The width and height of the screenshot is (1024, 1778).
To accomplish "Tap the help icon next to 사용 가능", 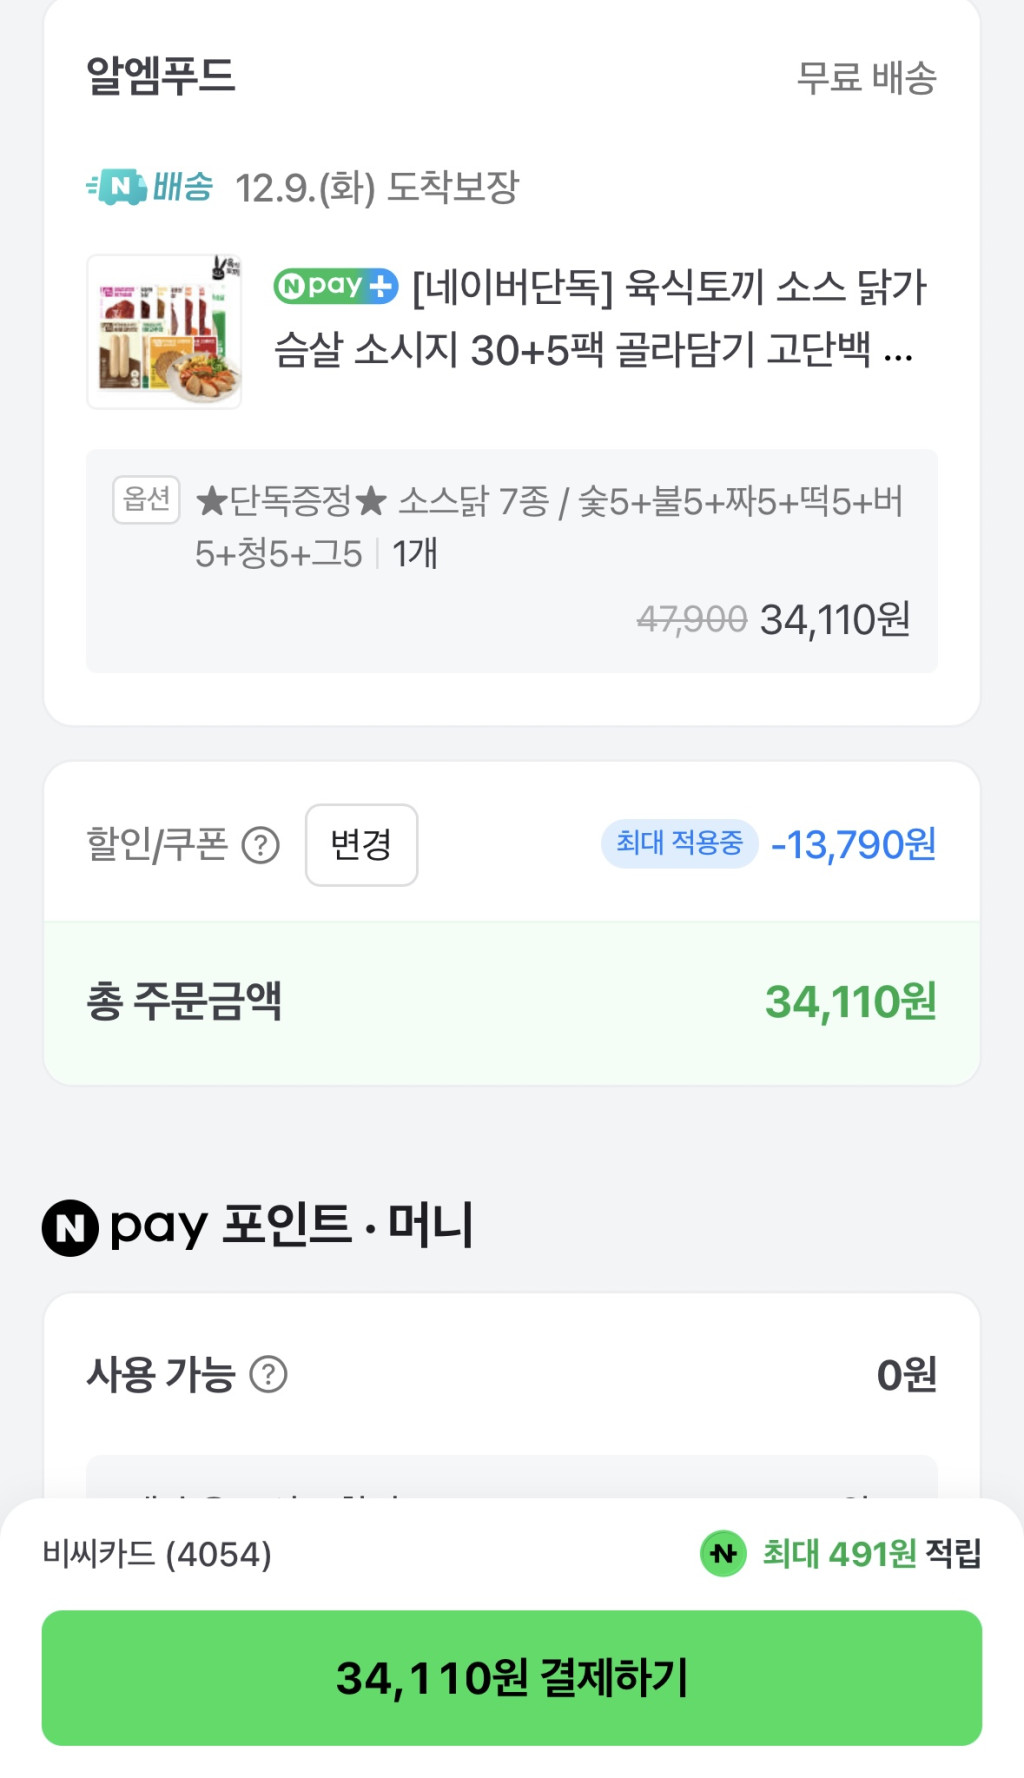I will [x=268, y=1375].
